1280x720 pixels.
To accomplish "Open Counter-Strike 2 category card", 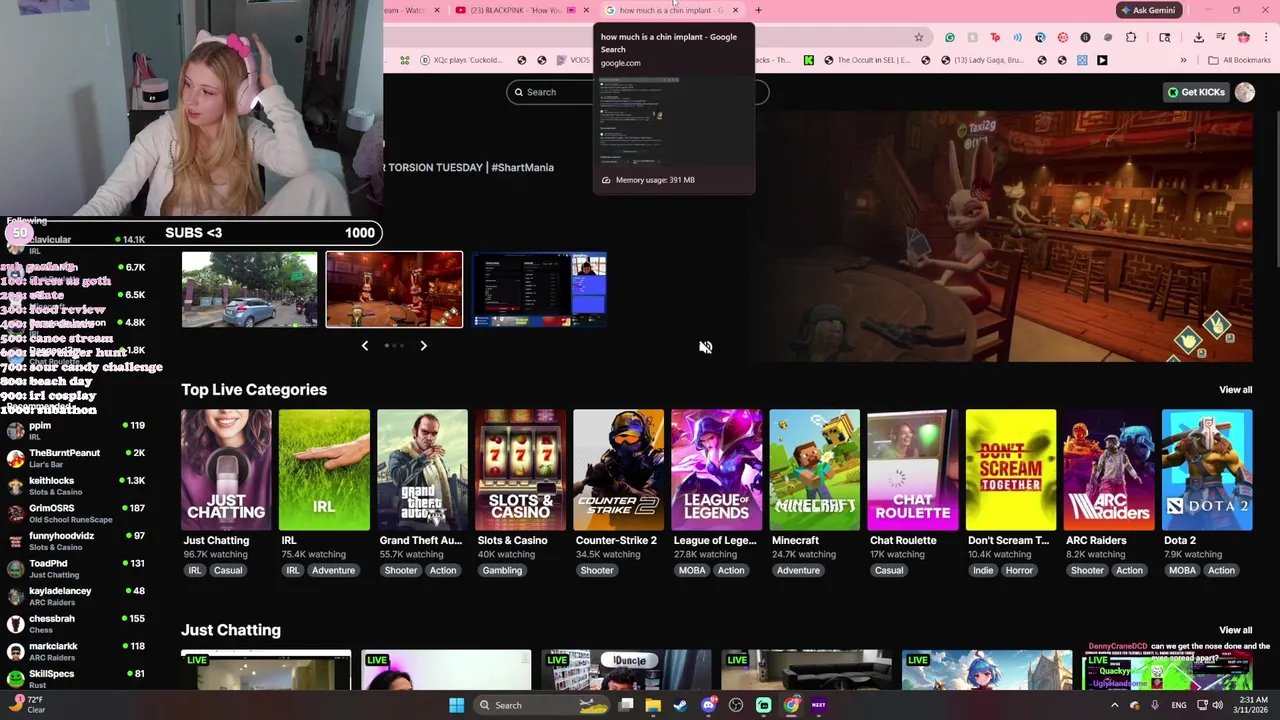I will click(x=618, y=470).
